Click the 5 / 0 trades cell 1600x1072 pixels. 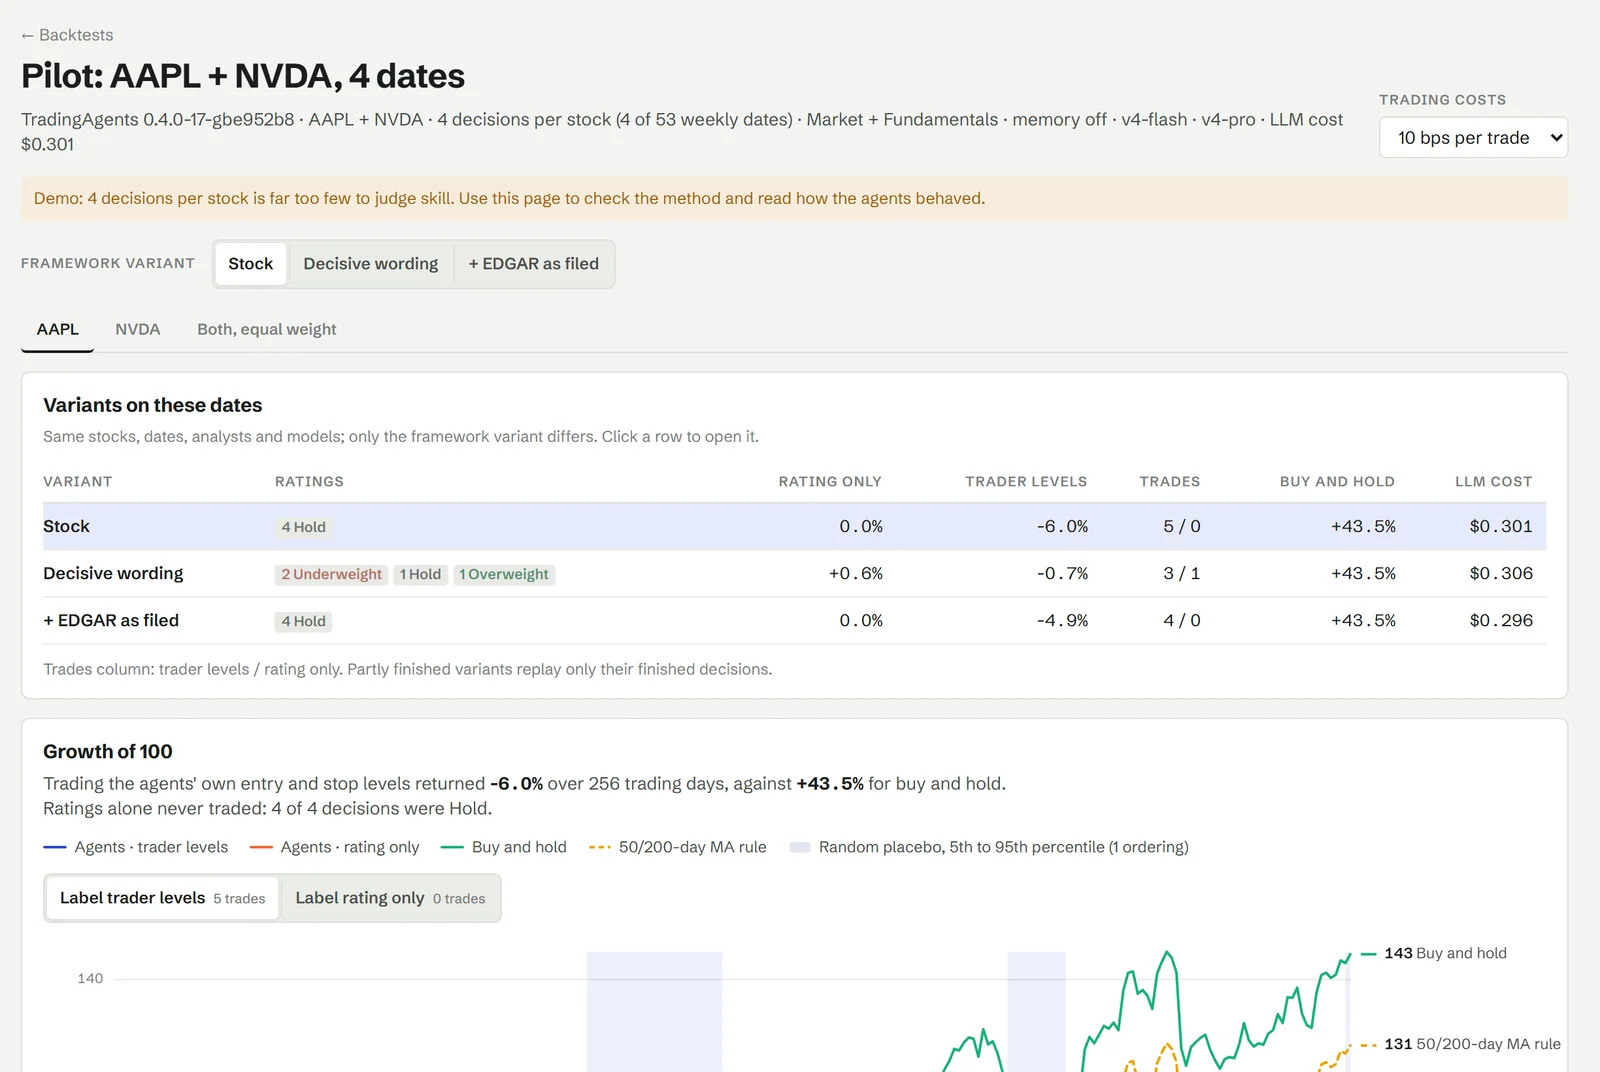pos(1182,526)
